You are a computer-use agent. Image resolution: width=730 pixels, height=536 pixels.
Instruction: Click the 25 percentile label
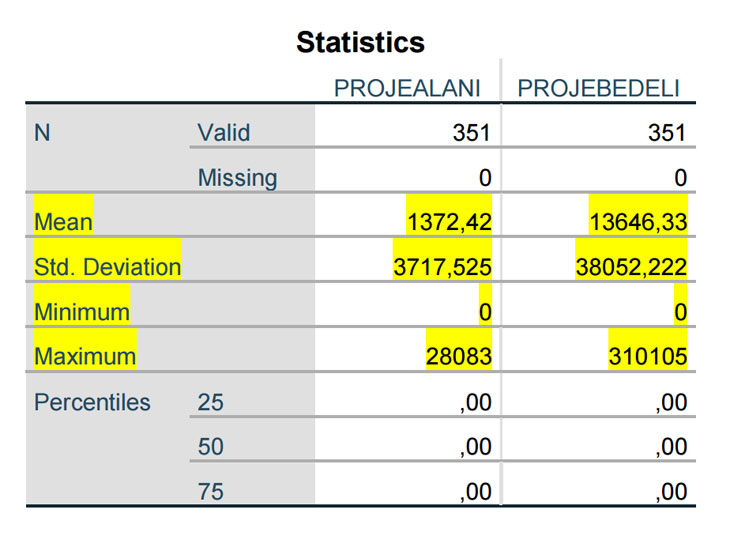click(x=210, y=402)
